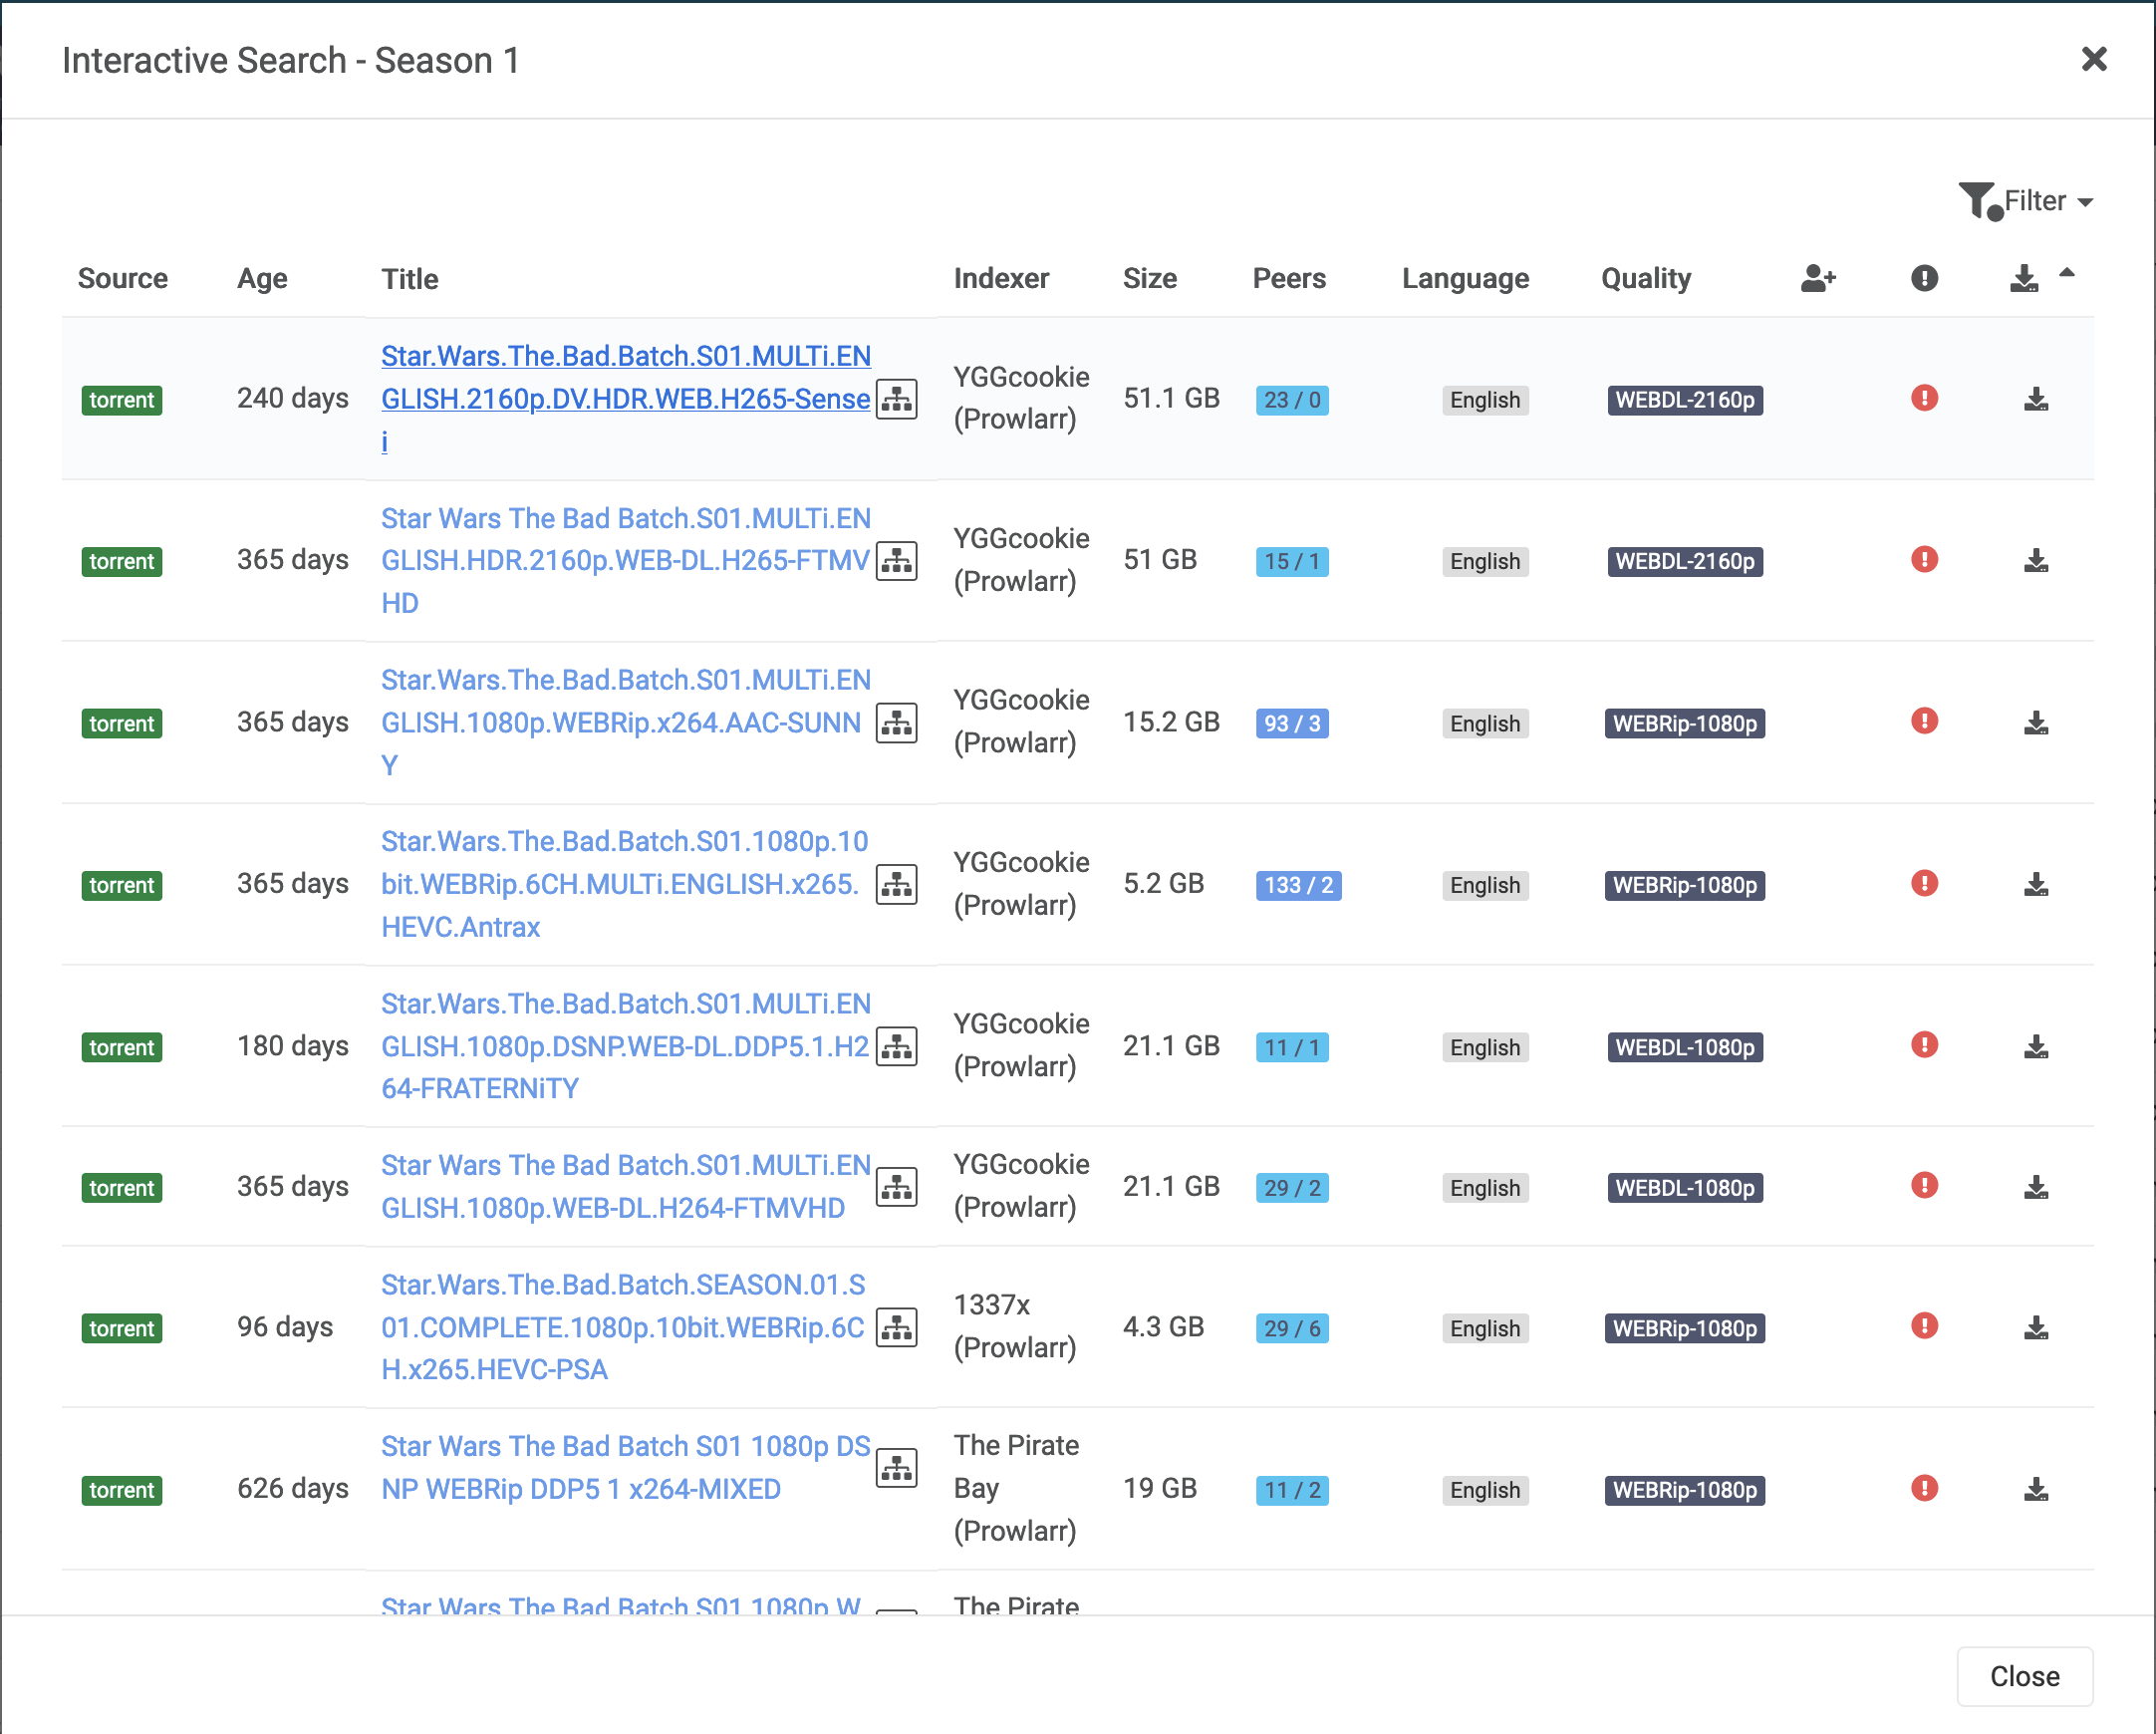Open scene mapping icon for FRATERNiTY release
Screen dimensions: 2156x1734
(896, 1047)
